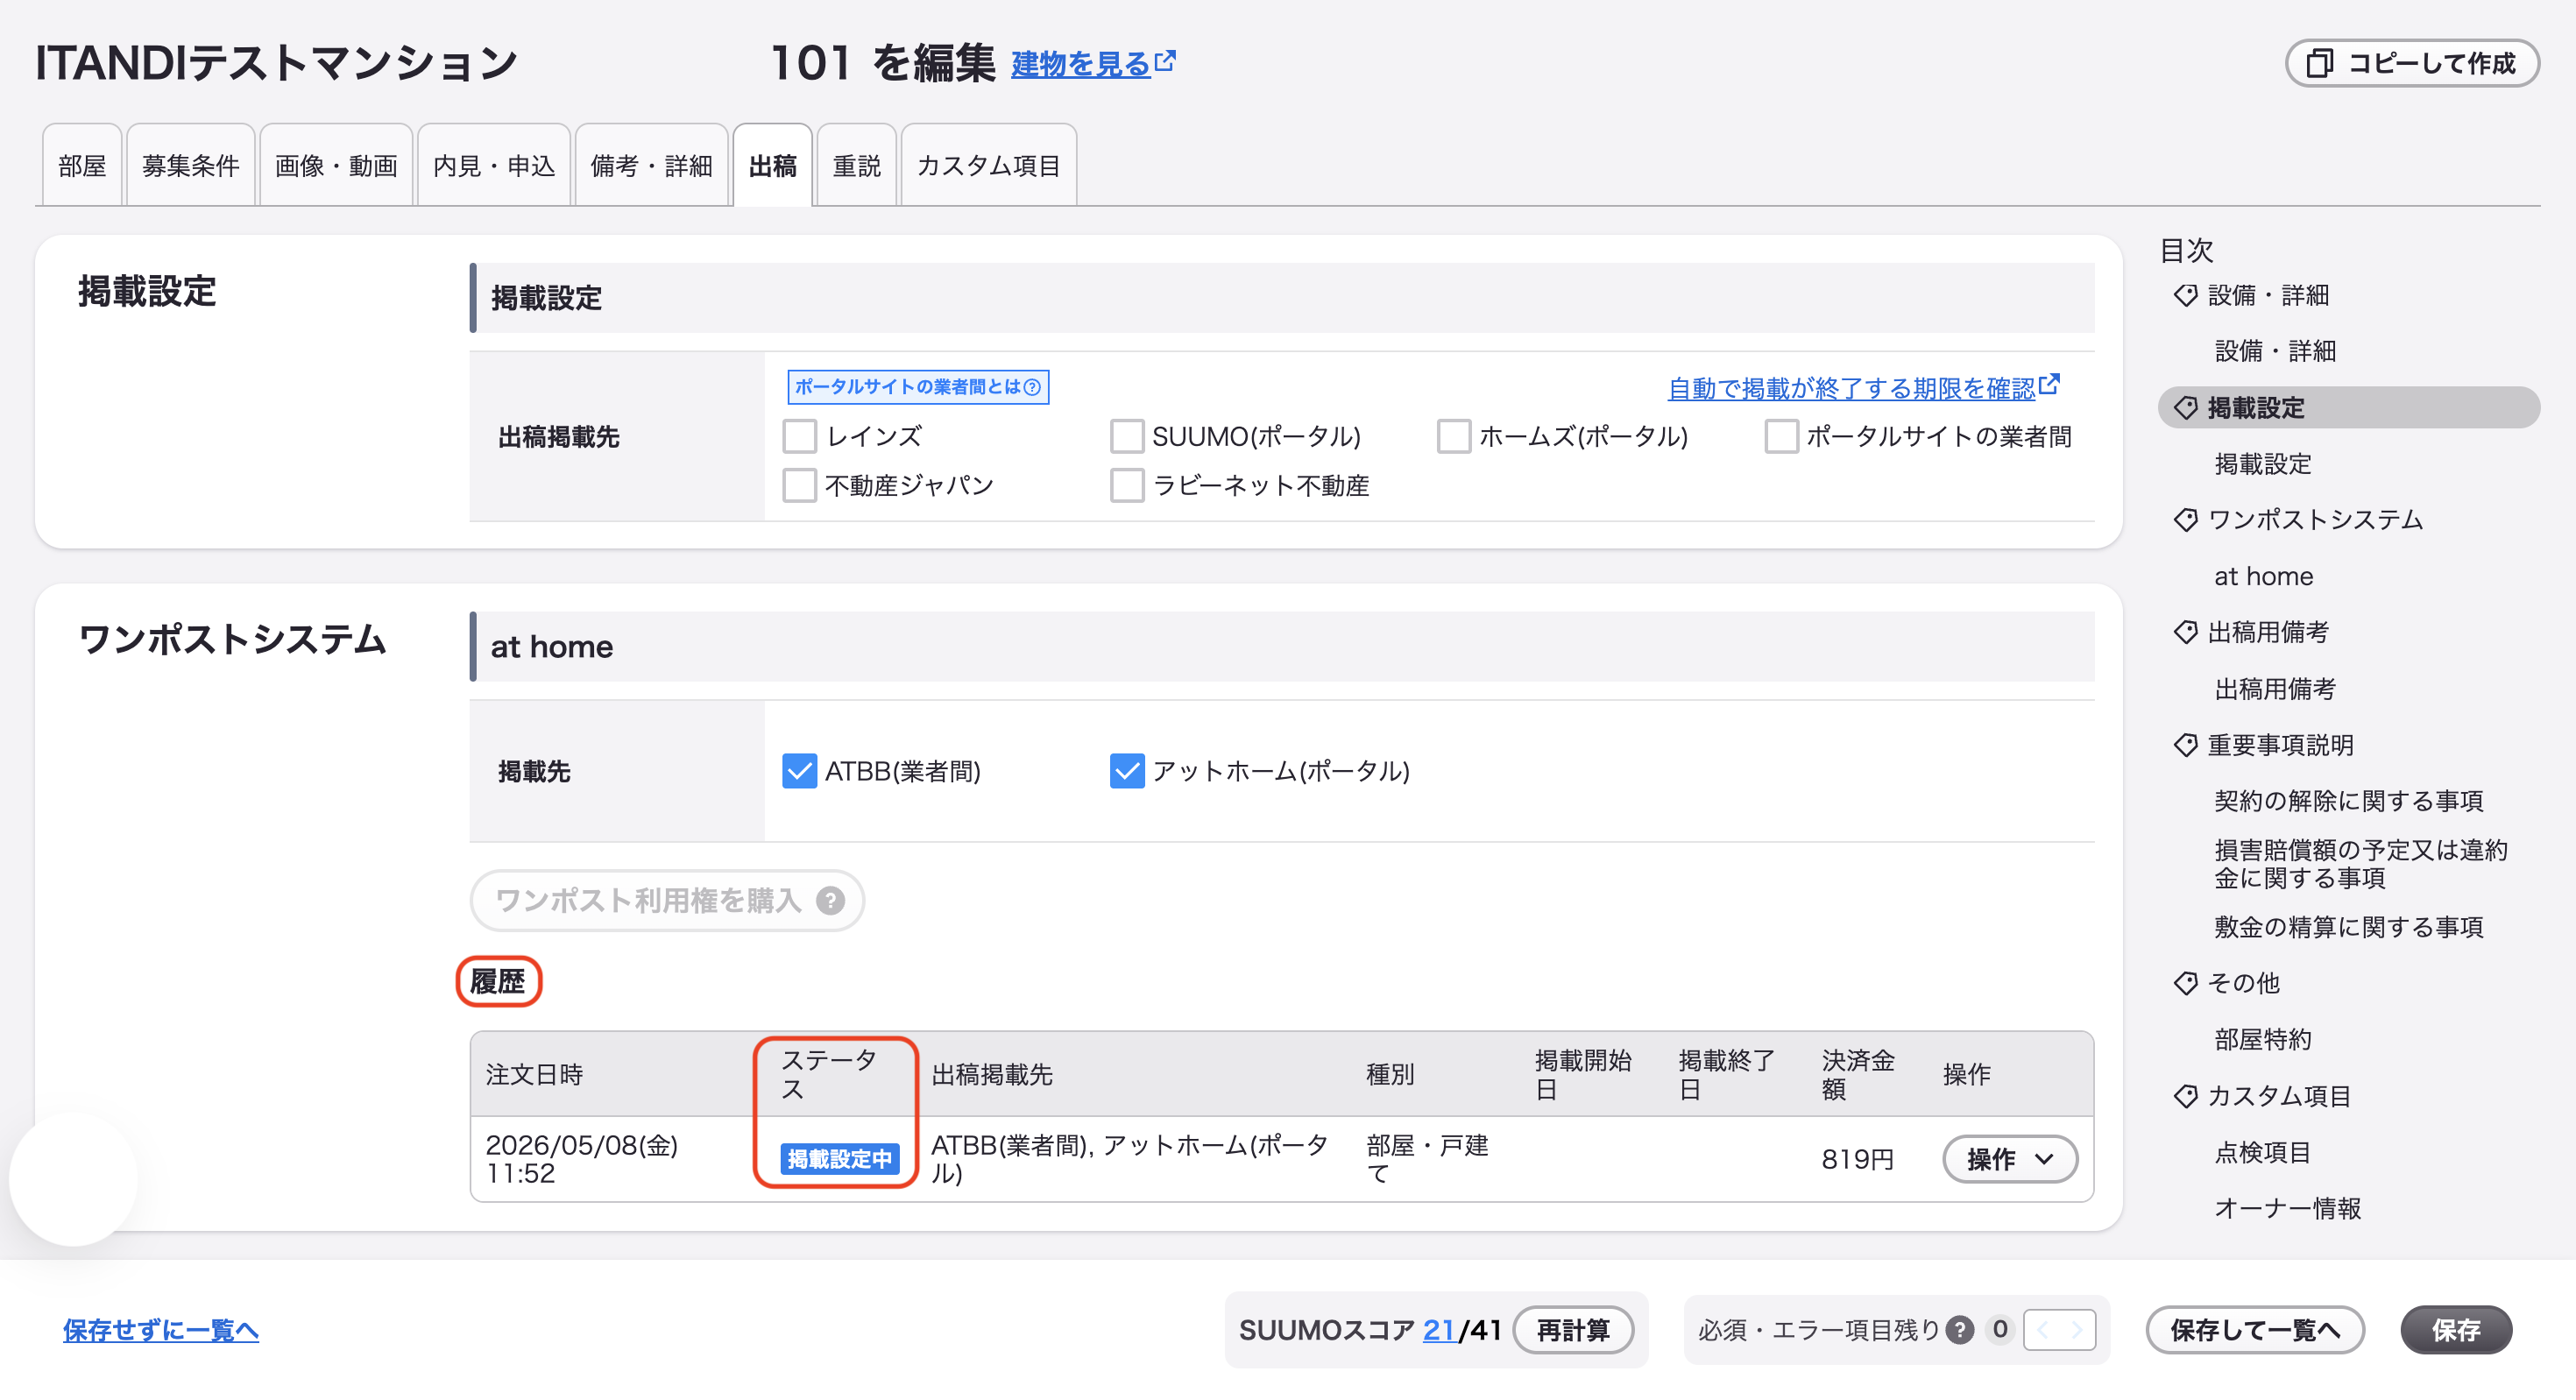
Task: Uncheck the ATBB(業者間) checkbox
Action: point(799,771)
